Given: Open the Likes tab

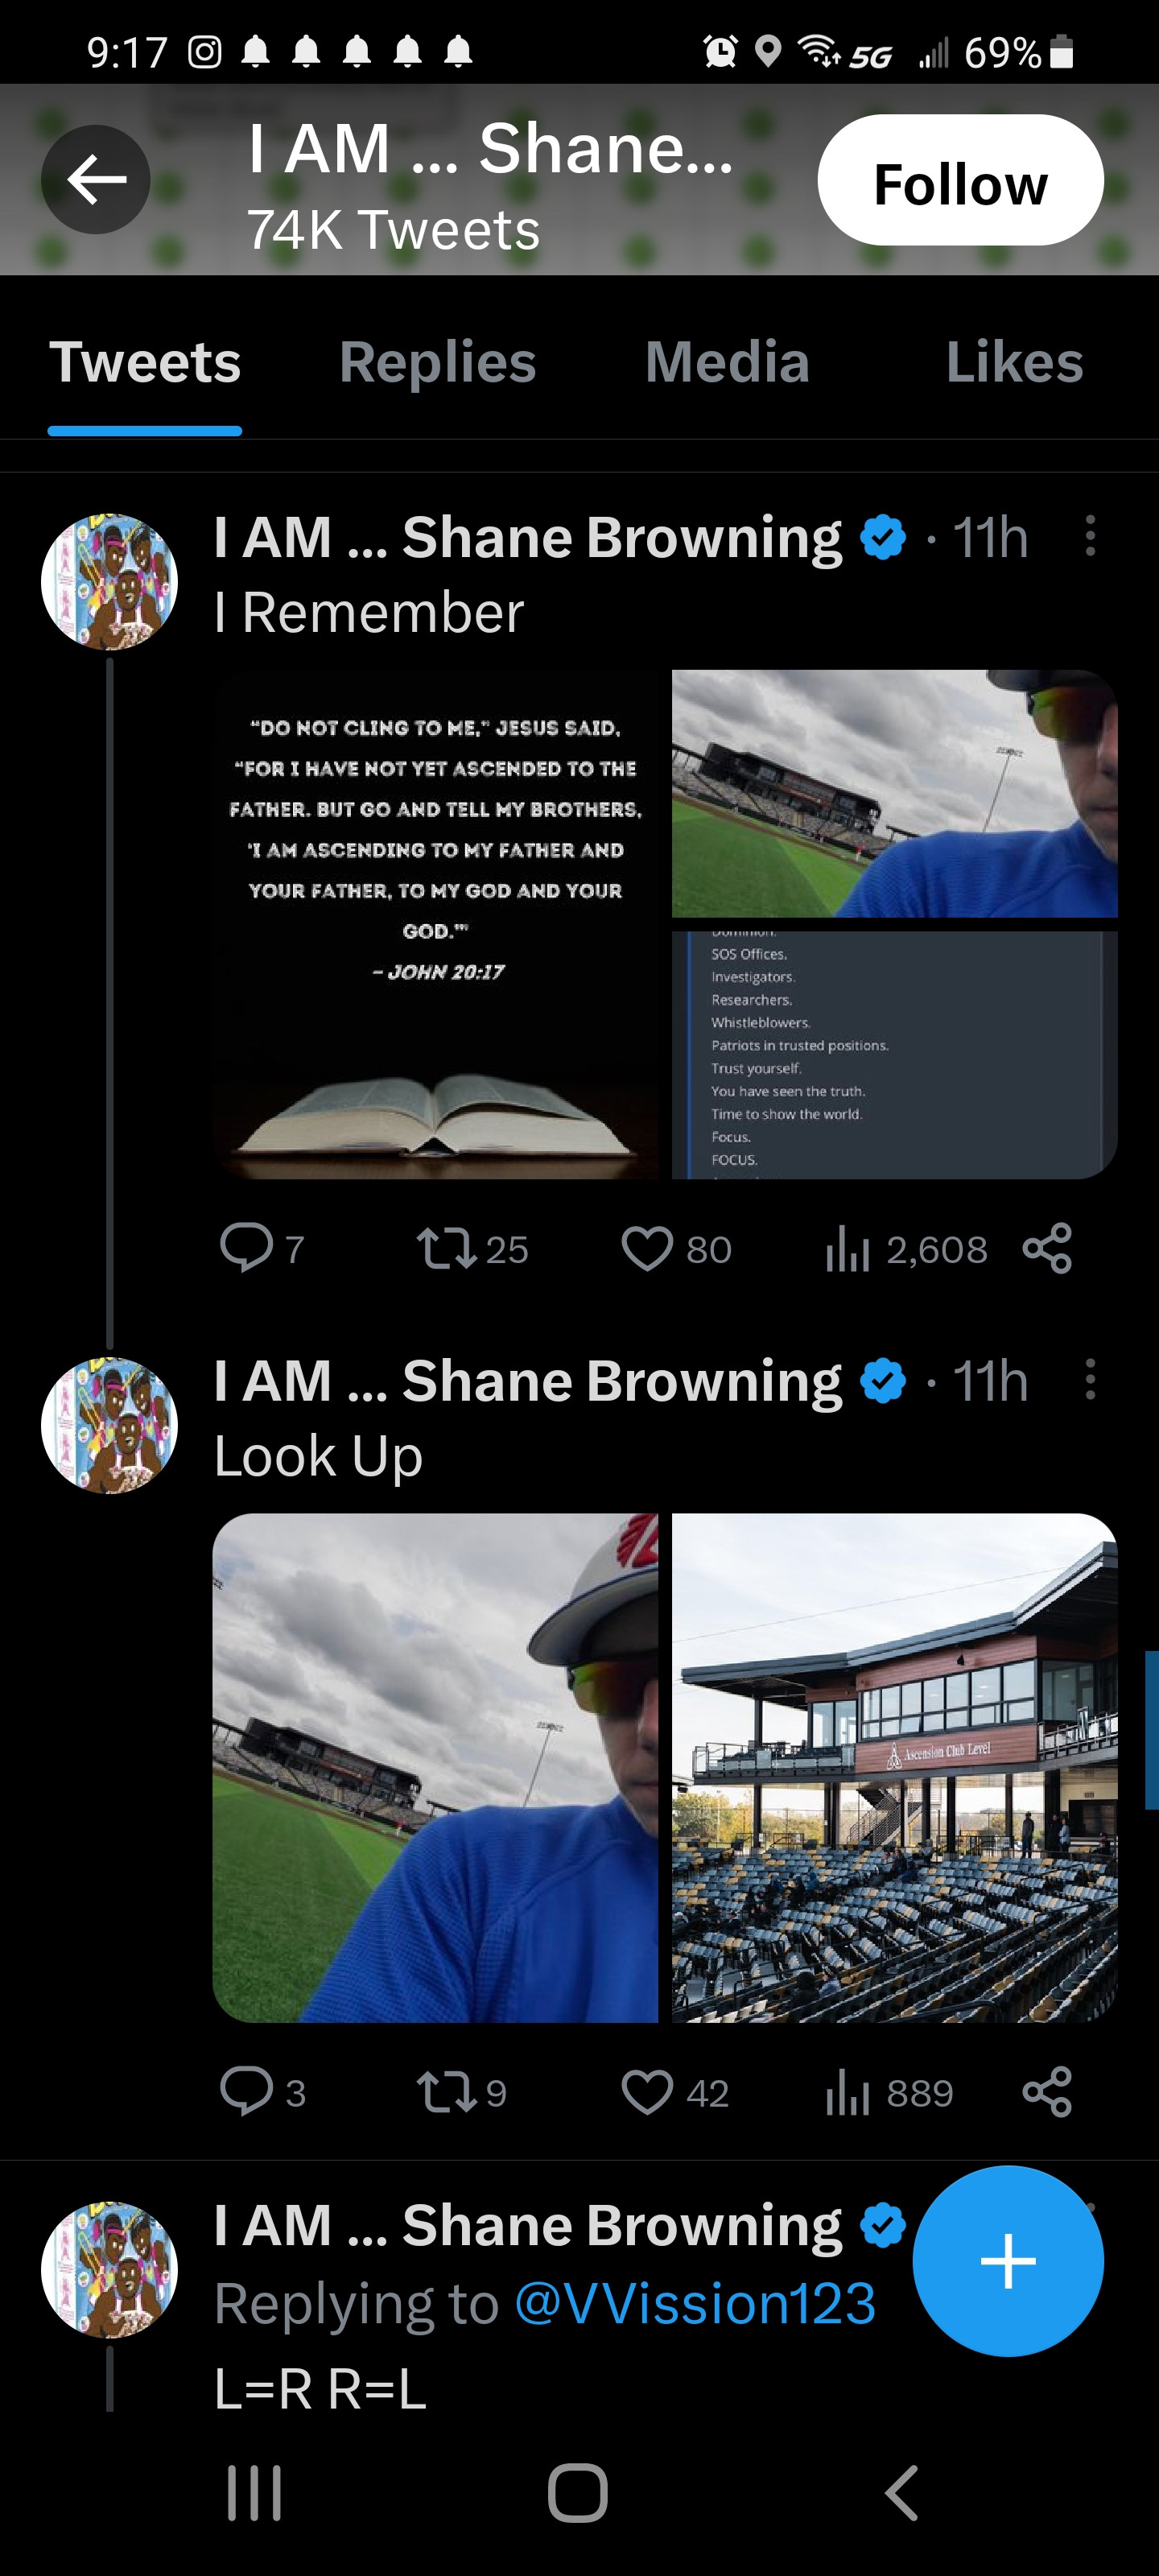Looking at the screenshot, I should 1014,362.
